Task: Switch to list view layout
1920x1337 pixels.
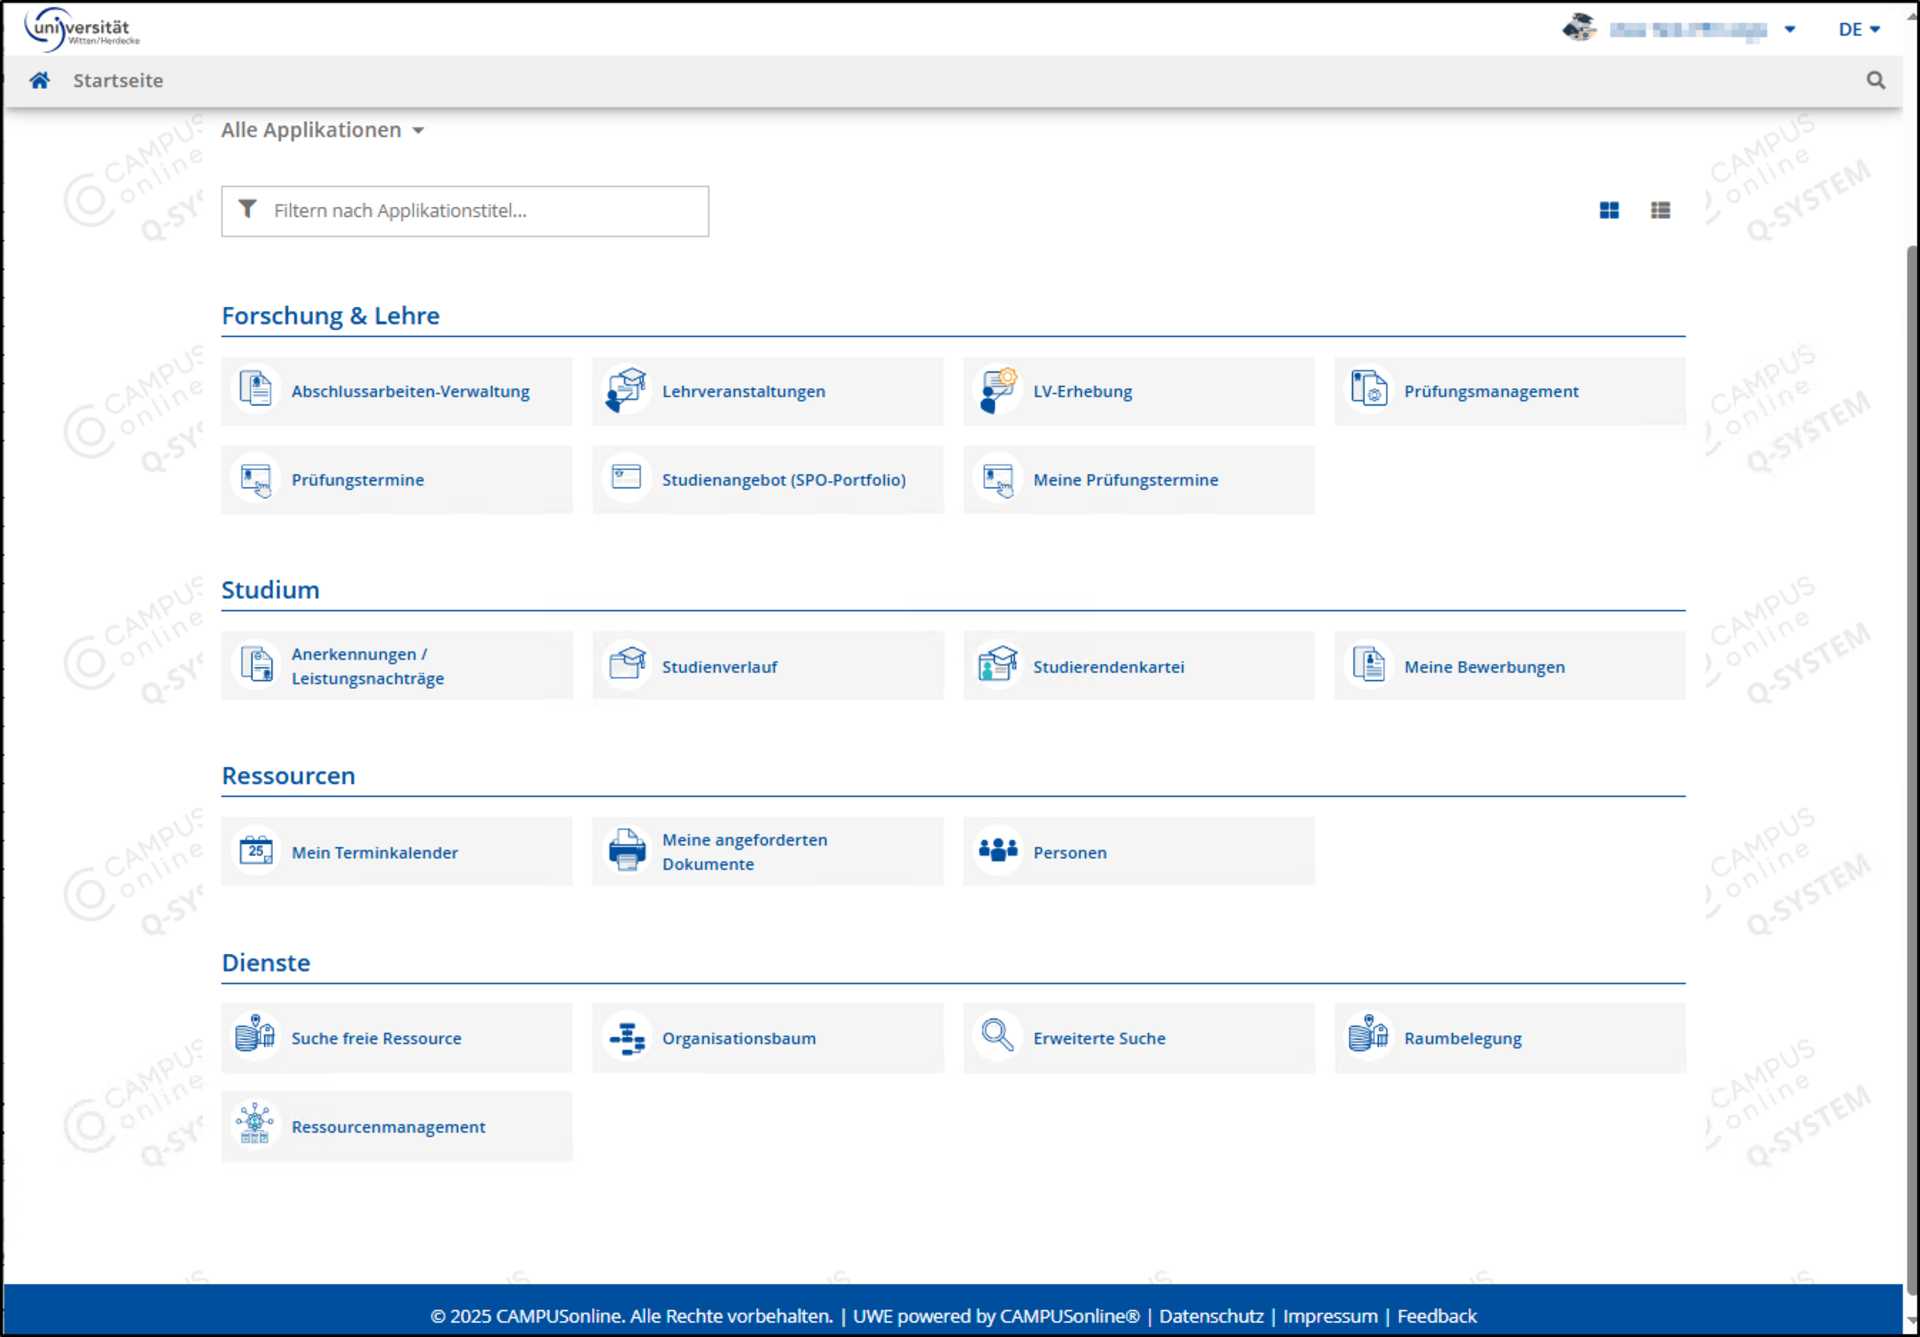Action: [x=1660, y=210]
